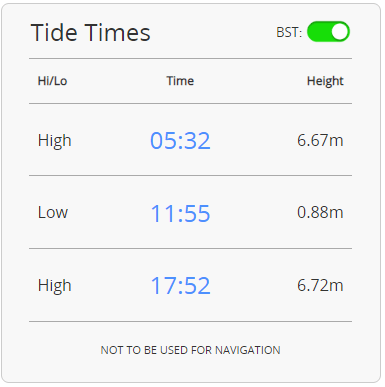Open the 05:32 high tide time link
This screenshot has height=387, width=385.
180,140
